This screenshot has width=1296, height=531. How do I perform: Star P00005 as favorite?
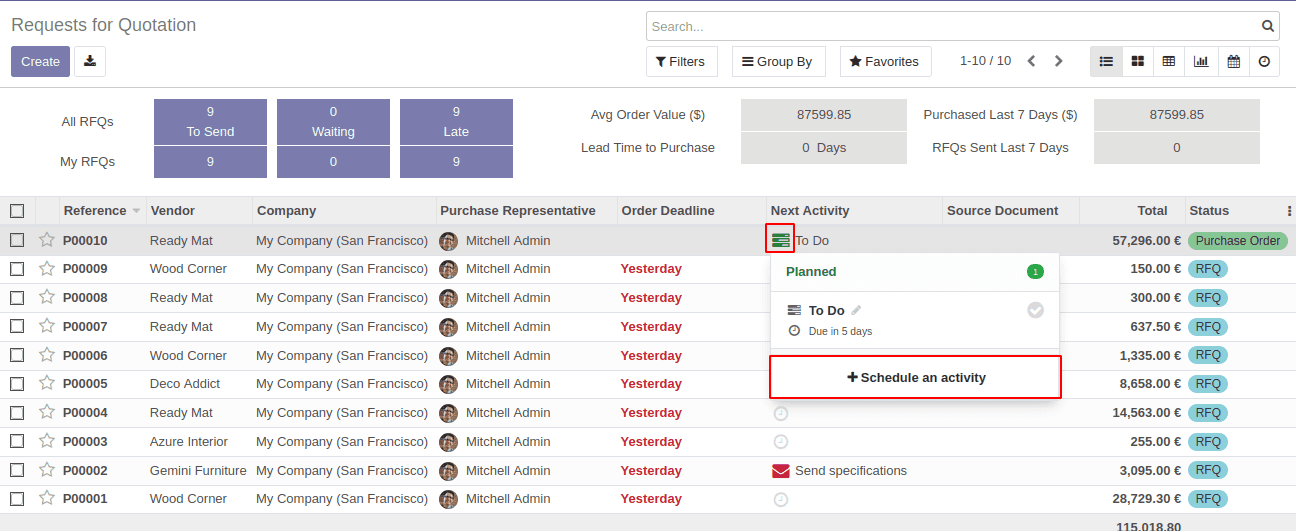point(46,383)
